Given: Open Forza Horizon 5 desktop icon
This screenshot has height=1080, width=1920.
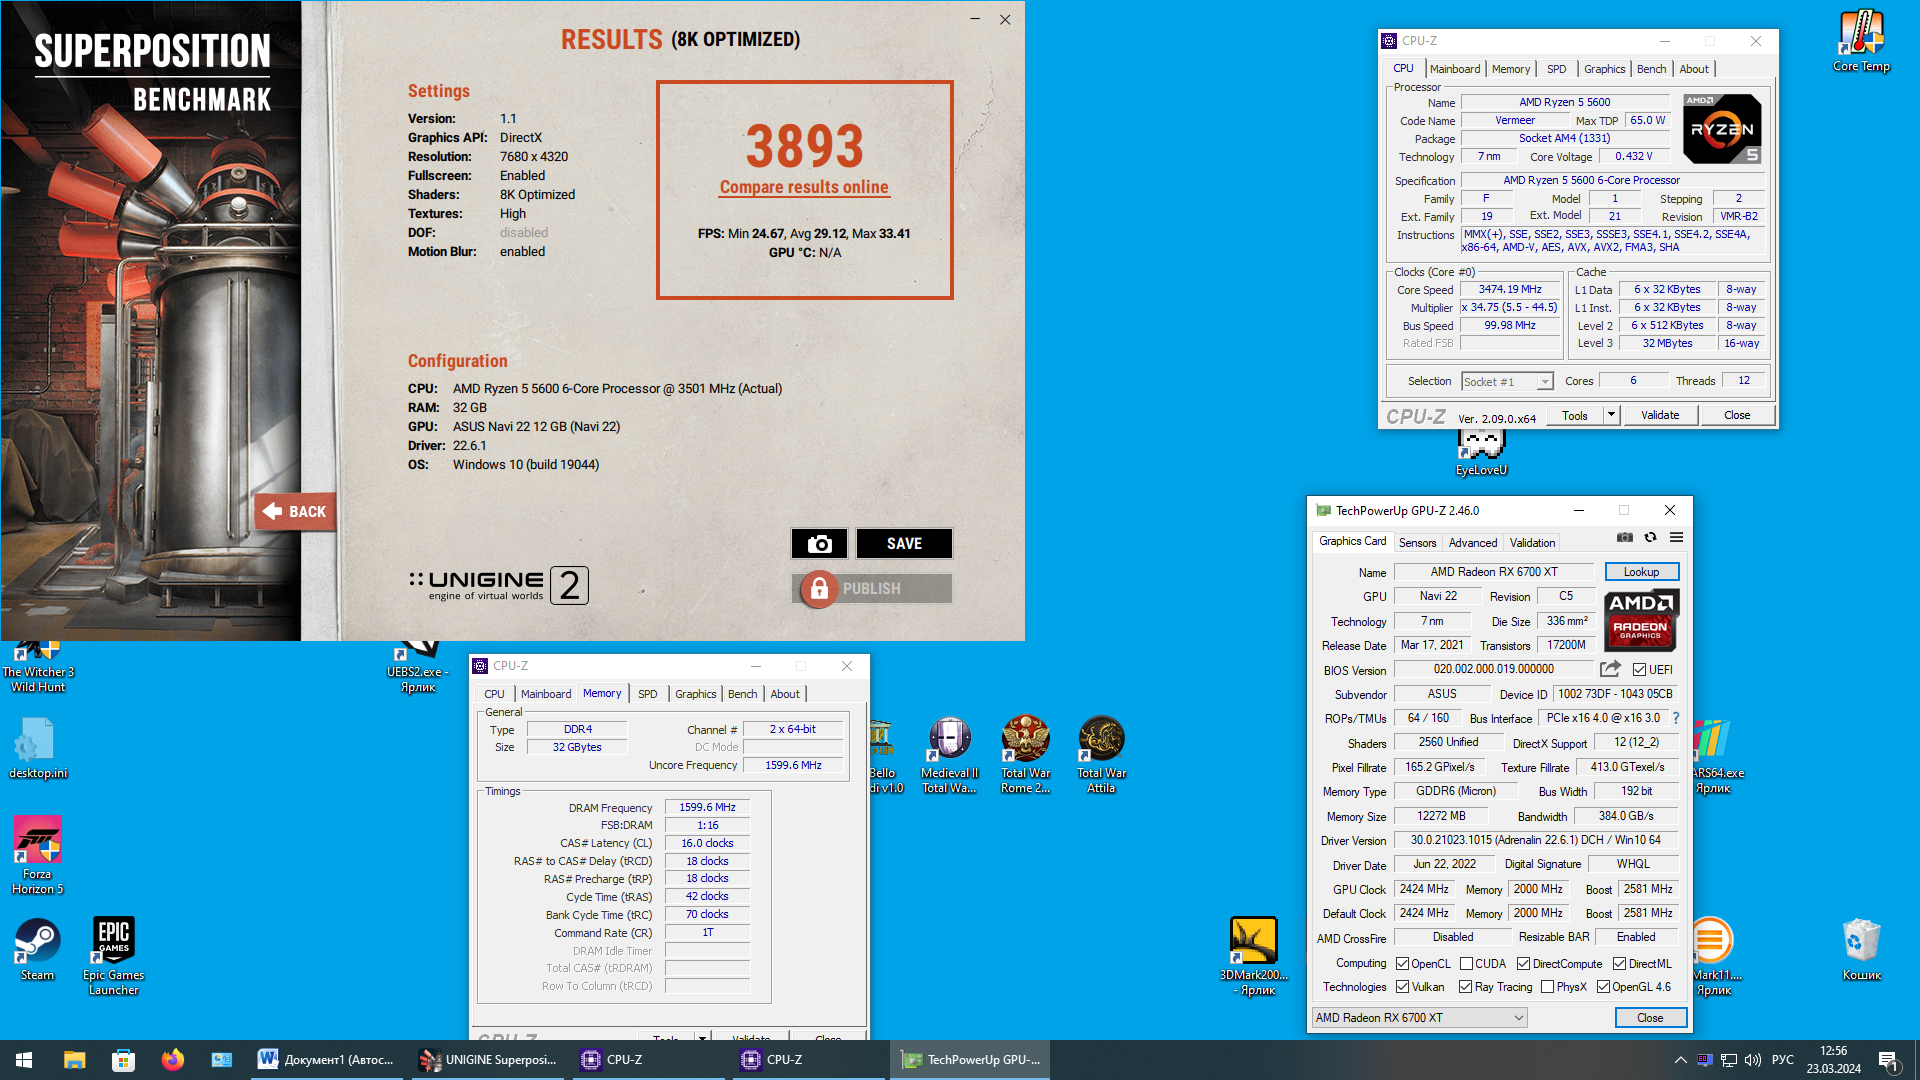Looking at the screenshot, I should (38, 855).
